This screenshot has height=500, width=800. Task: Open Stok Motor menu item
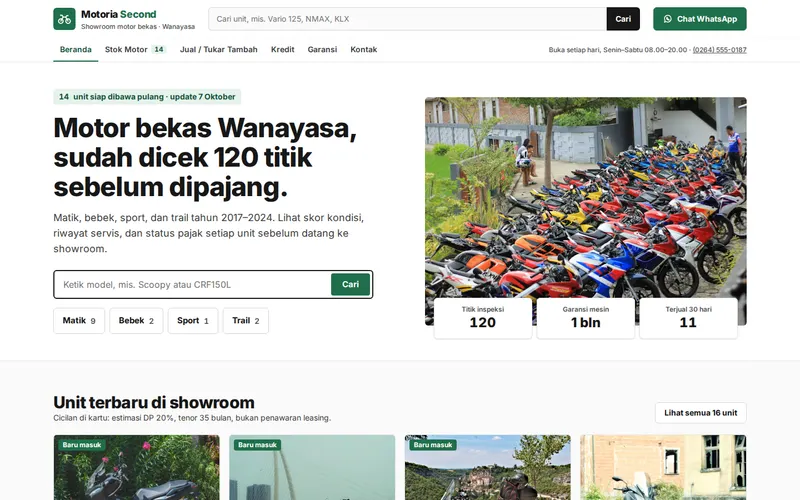click(x=135, y=49)
